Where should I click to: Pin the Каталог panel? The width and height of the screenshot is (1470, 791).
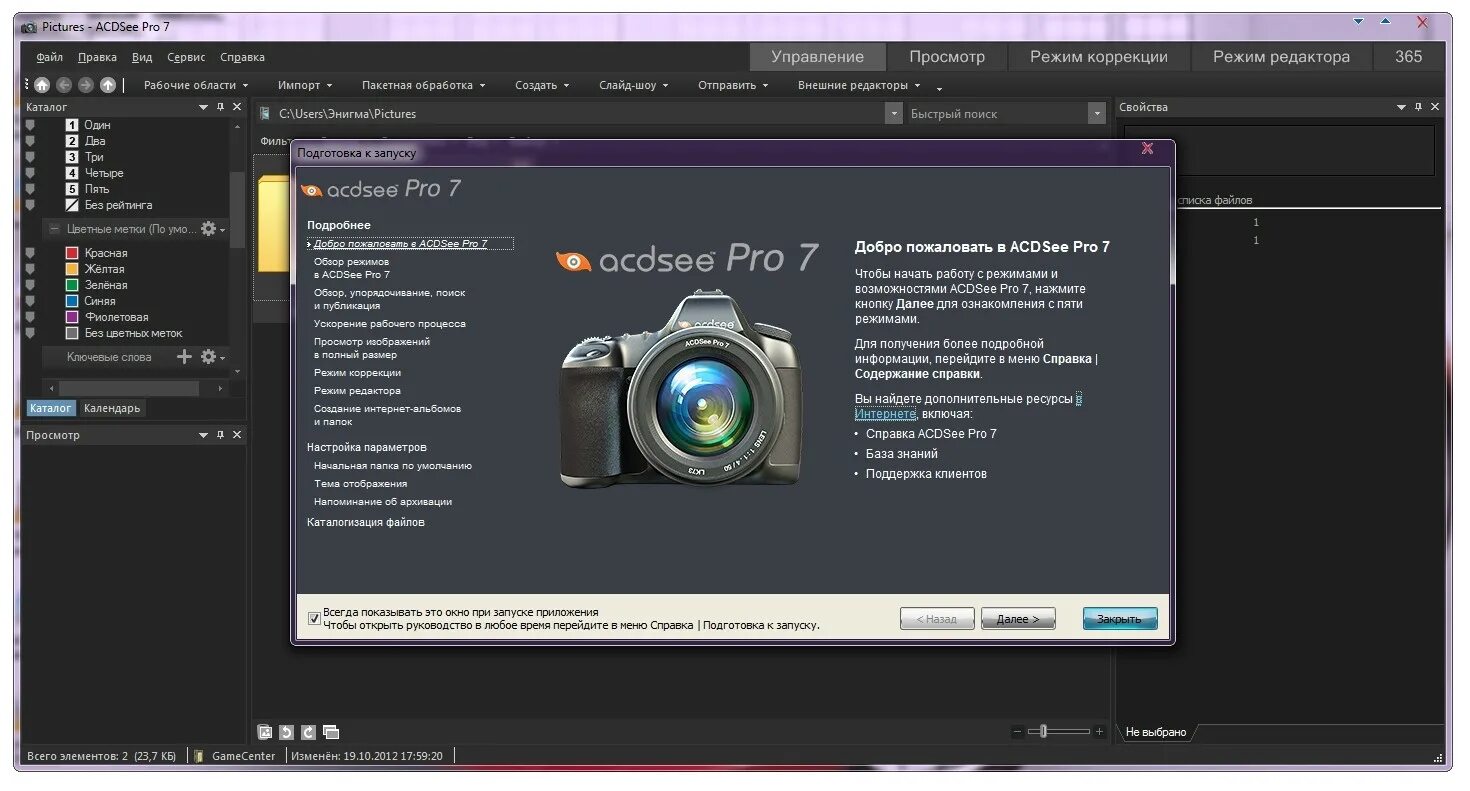(221, 107)
